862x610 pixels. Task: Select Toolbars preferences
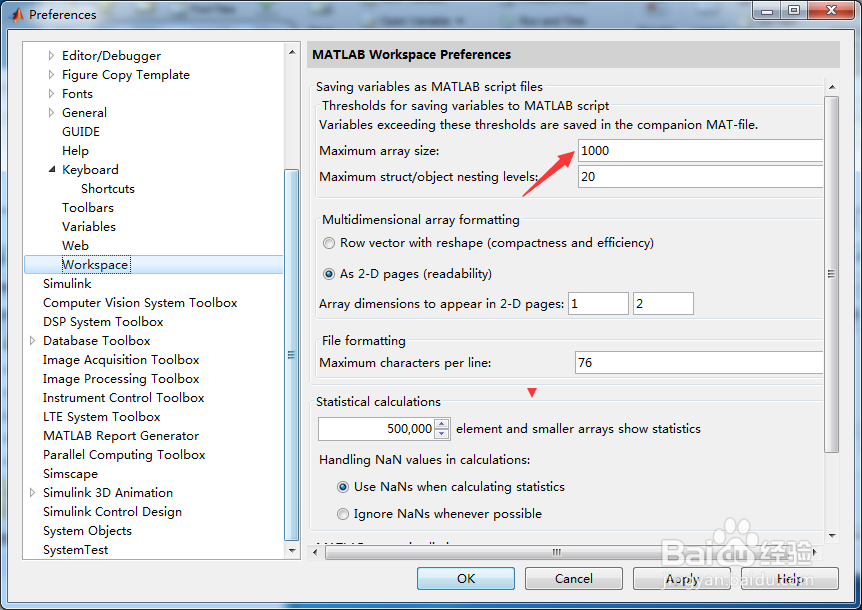[88, 208]
